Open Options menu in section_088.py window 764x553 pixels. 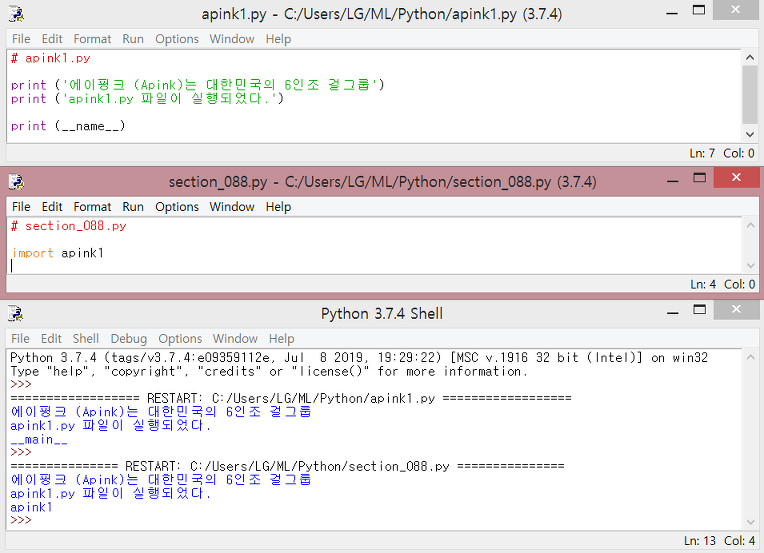point(177,207)
